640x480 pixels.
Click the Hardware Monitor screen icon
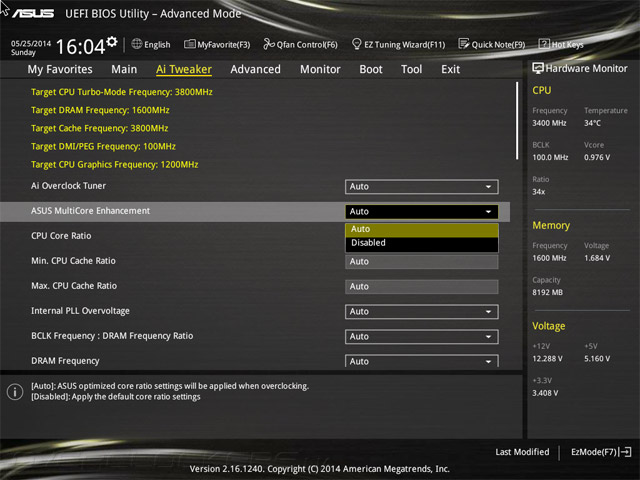click(x=538, y=68)
